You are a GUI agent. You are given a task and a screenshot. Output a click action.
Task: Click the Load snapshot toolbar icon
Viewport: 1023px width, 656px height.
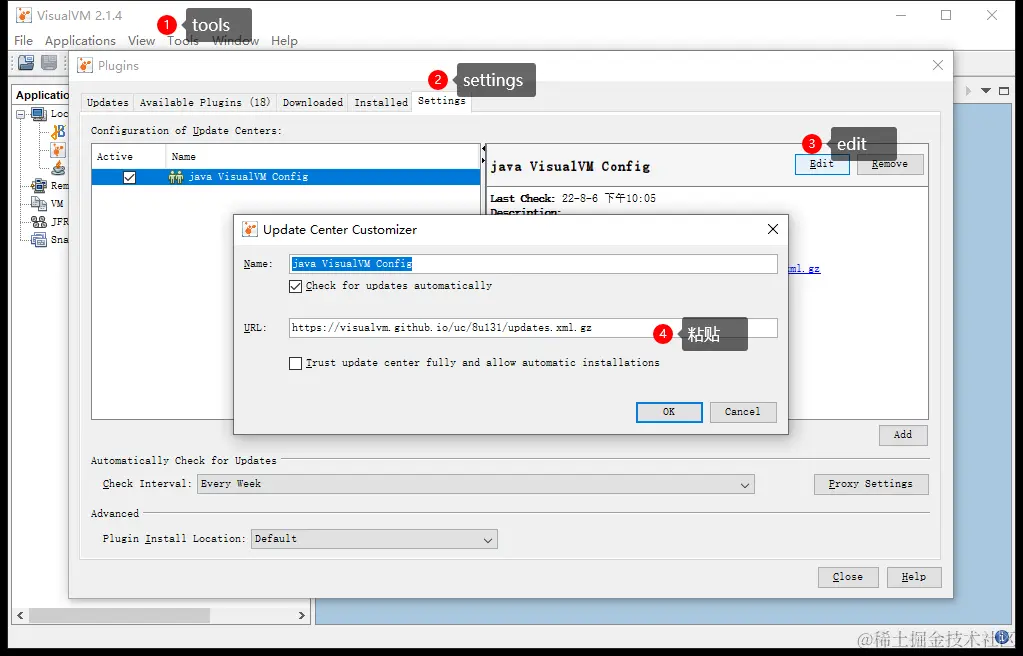tap(26, 63)
